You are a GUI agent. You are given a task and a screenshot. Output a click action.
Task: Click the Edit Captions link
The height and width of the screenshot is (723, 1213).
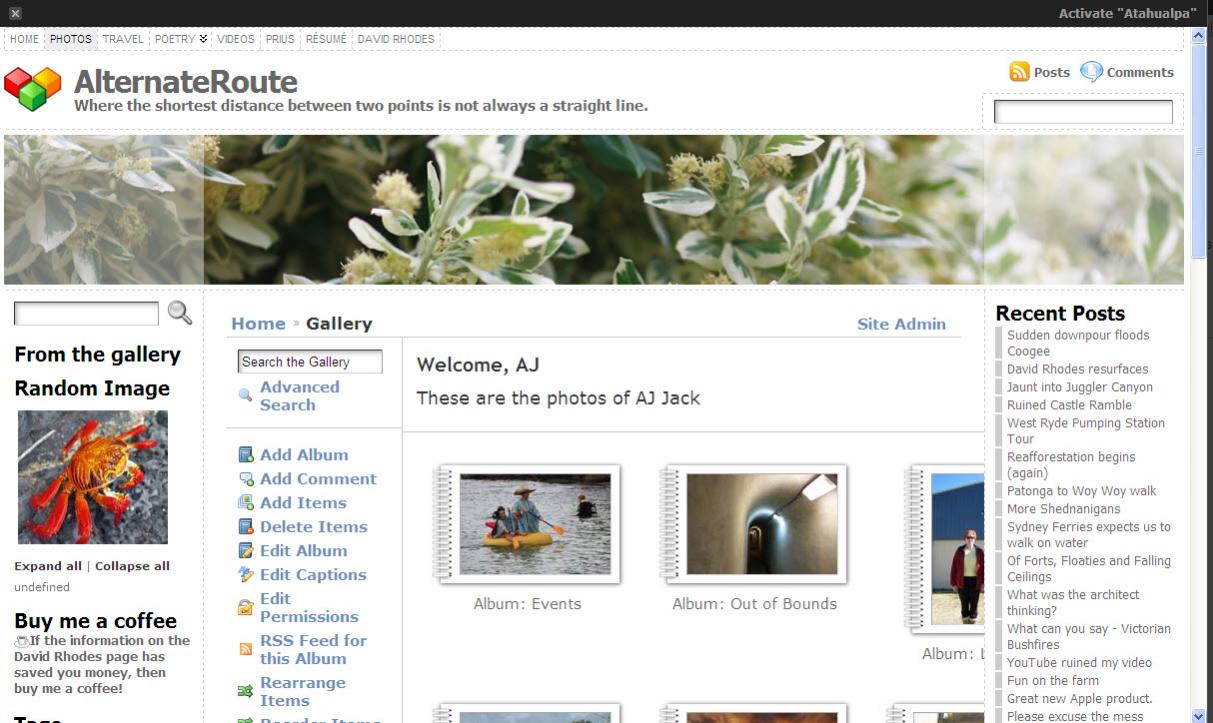click(x=313, y=575)
